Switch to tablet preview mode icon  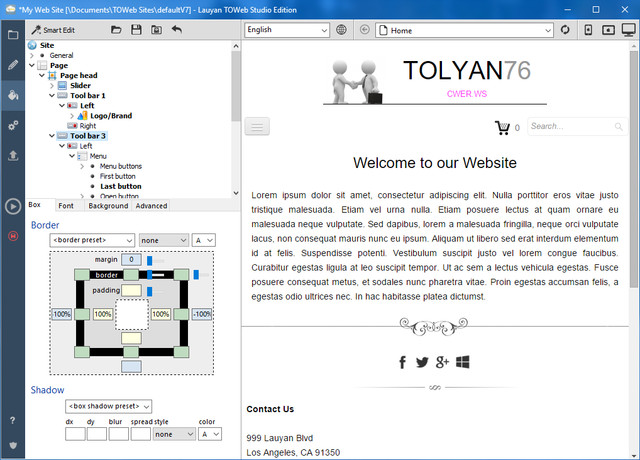(x=608, y=30)
